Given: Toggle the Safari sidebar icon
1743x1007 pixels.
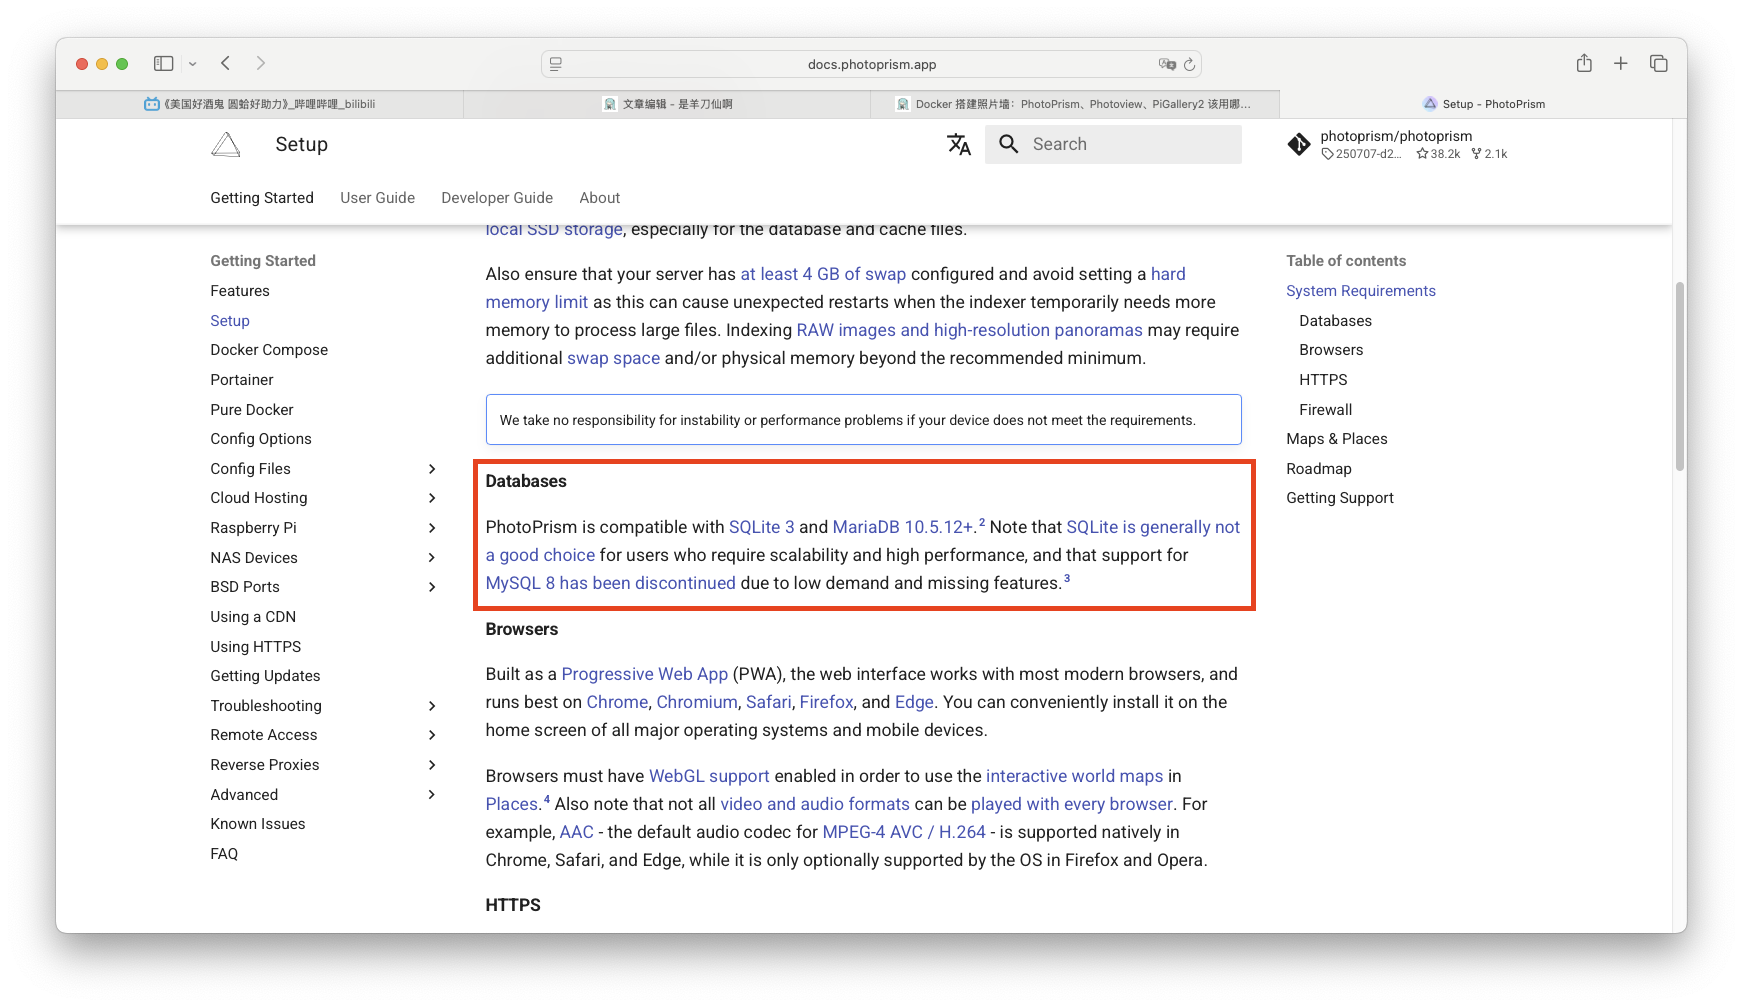Looking at the screenshot, I should point(164,64).
